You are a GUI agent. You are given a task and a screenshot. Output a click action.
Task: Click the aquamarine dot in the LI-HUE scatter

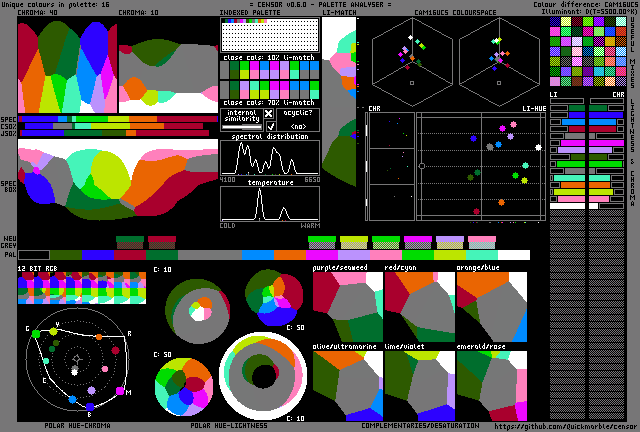[525, 165]
